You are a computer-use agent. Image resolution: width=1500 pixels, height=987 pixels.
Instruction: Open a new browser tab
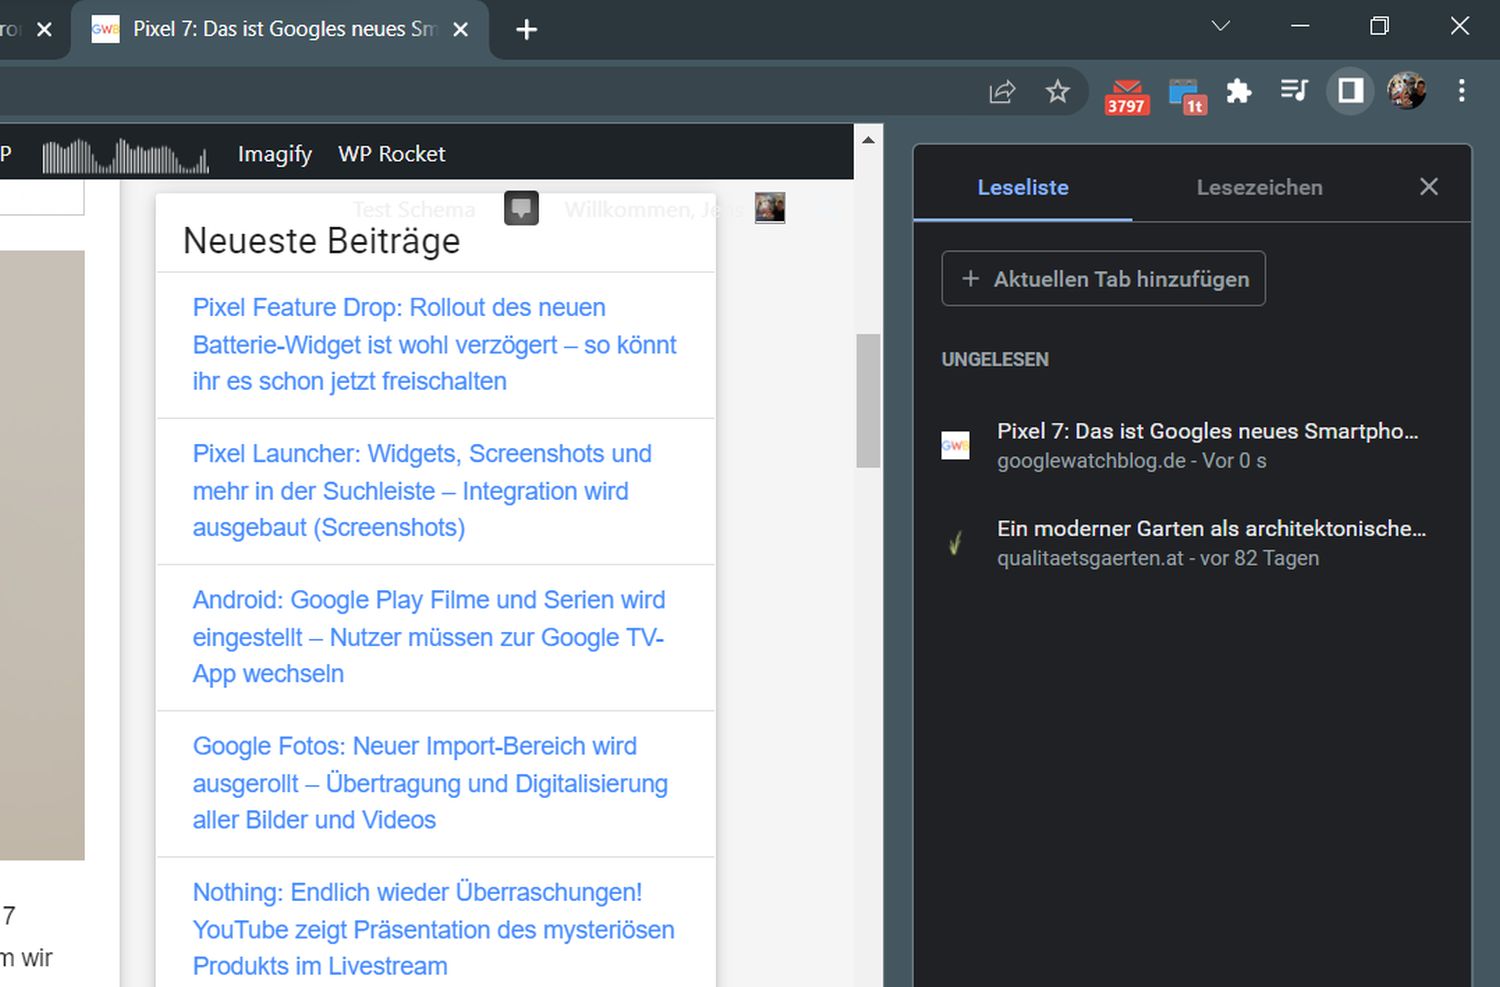click(526, 30)
